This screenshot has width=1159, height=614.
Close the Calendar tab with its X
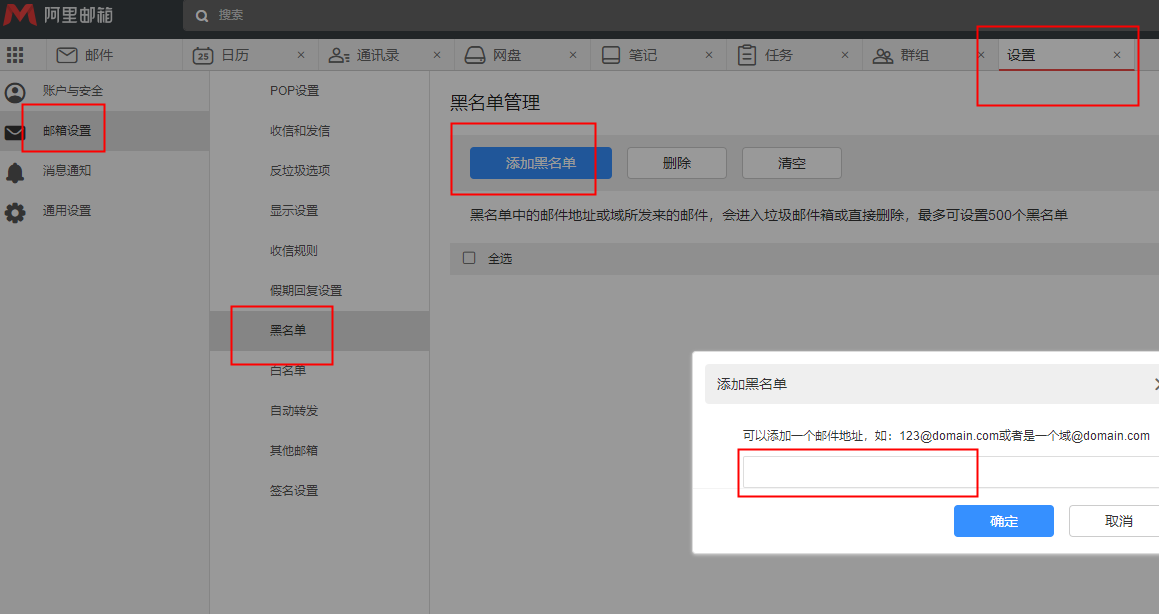301,56
